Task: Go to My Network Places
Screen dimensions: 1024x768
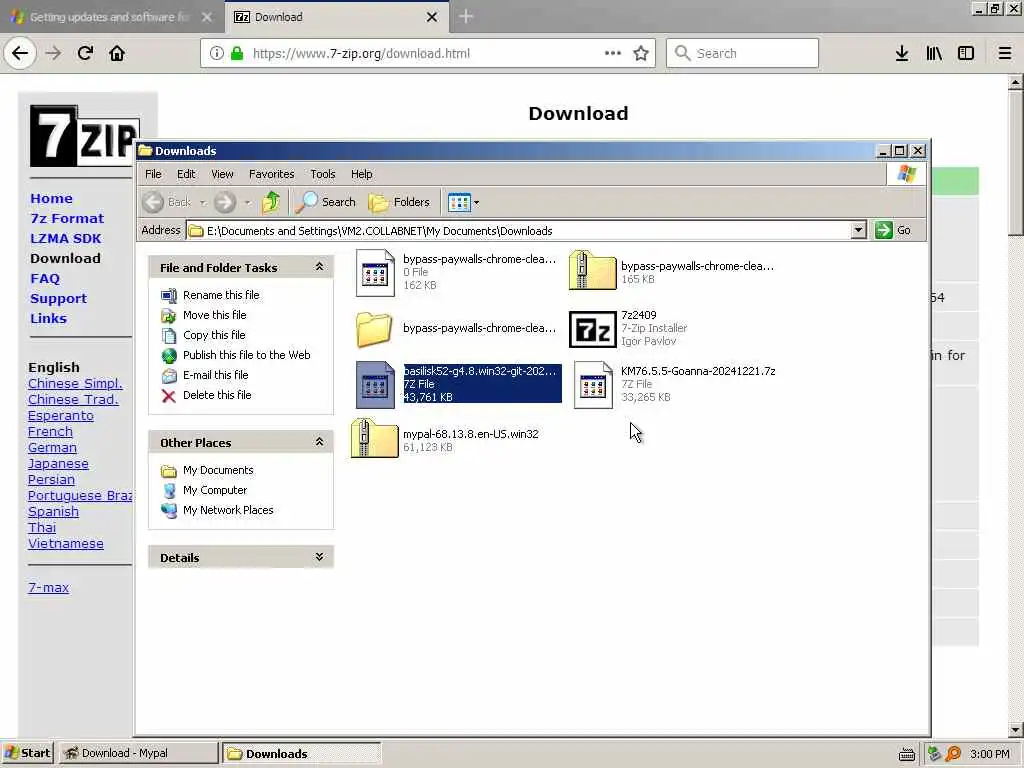Action: click(228, 510)
